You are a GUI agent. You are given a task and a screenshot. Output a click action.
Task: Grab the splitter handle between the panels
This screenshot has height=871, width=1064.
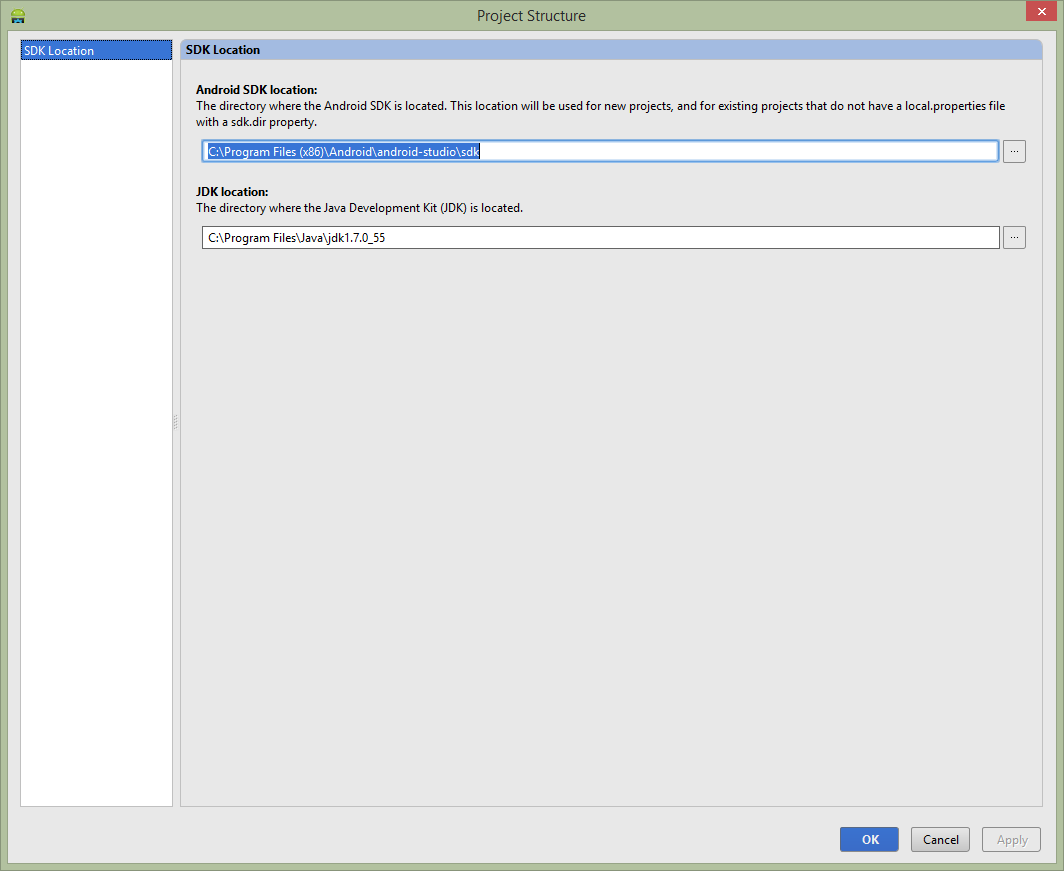[x=176, y=422]
